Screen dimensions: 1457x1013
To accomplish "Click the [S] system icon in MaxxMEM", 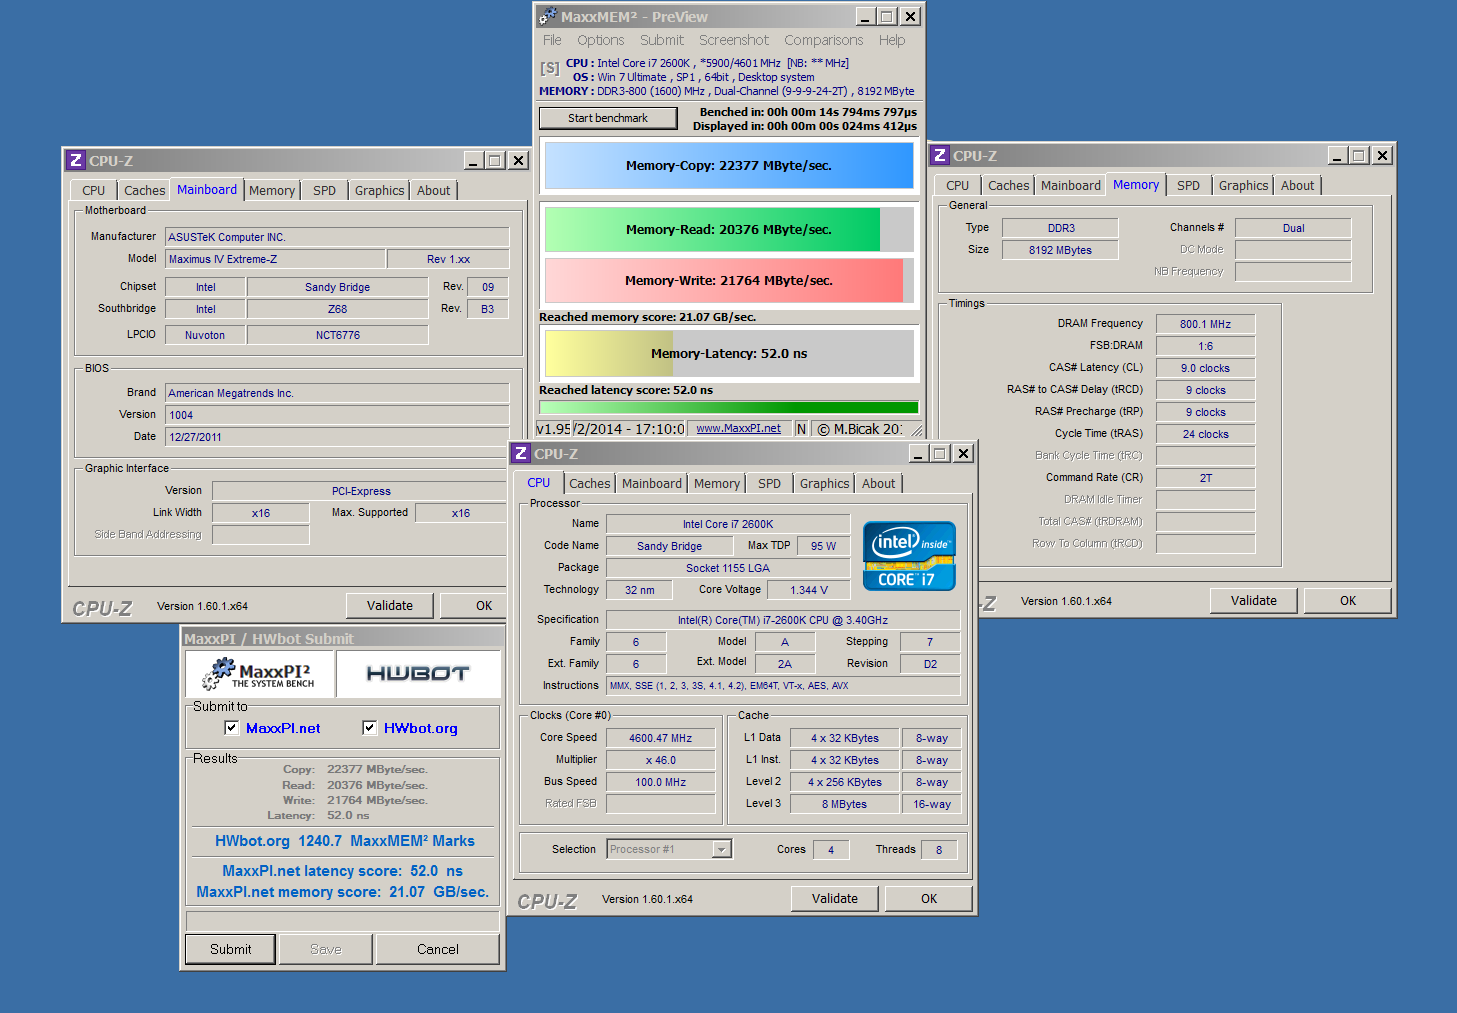I will pos(550,68).
